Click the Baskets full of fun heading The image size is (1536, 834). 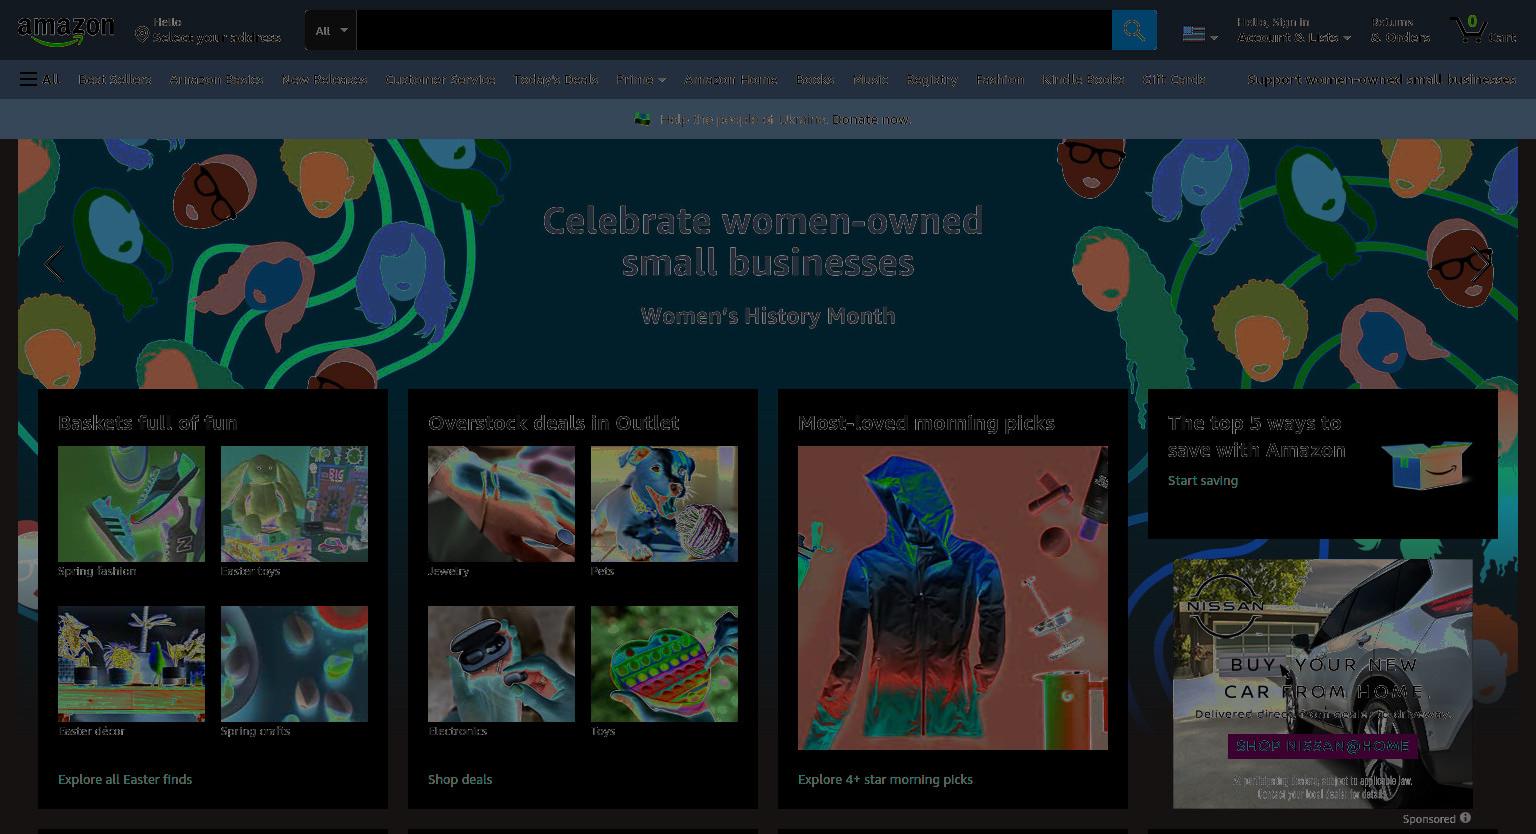tap(148, 423)
